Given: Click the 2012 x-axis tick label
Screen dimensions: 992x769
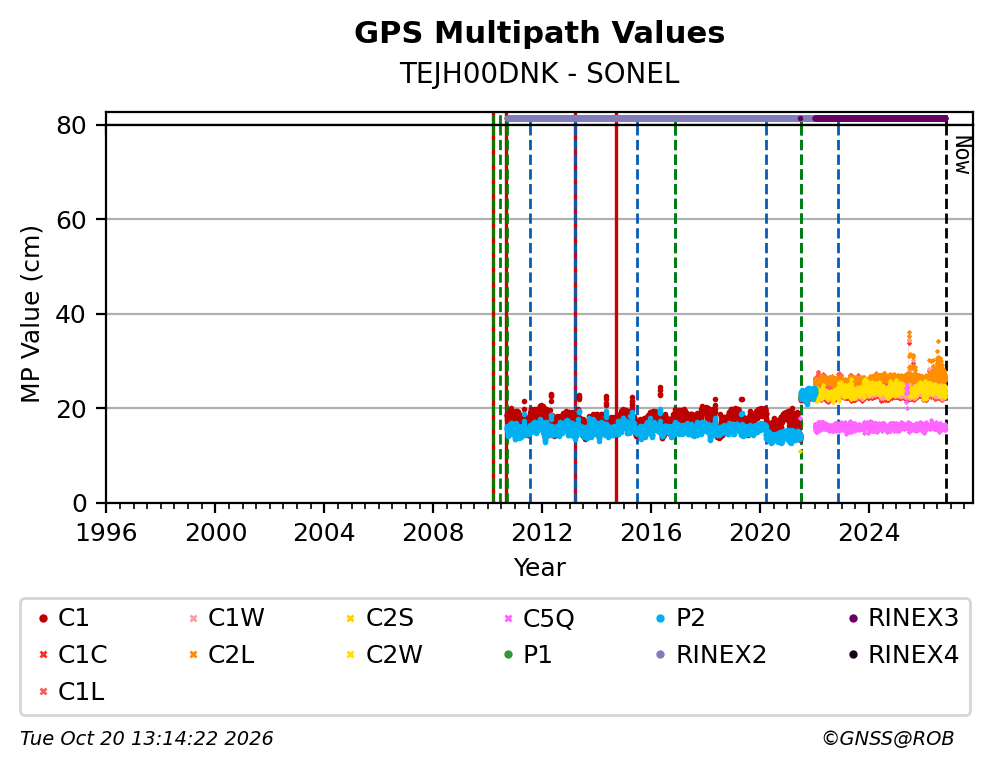Looking at the screenshot, I should [542, 533].
